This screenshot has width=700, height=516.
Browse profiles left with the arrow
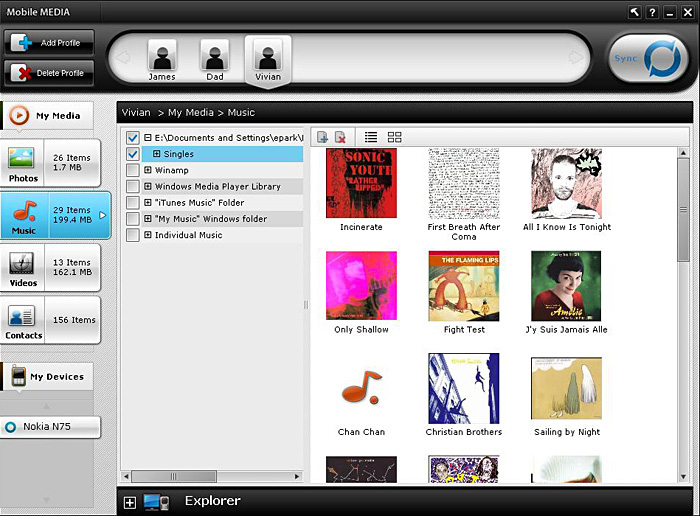coord(123,57)
